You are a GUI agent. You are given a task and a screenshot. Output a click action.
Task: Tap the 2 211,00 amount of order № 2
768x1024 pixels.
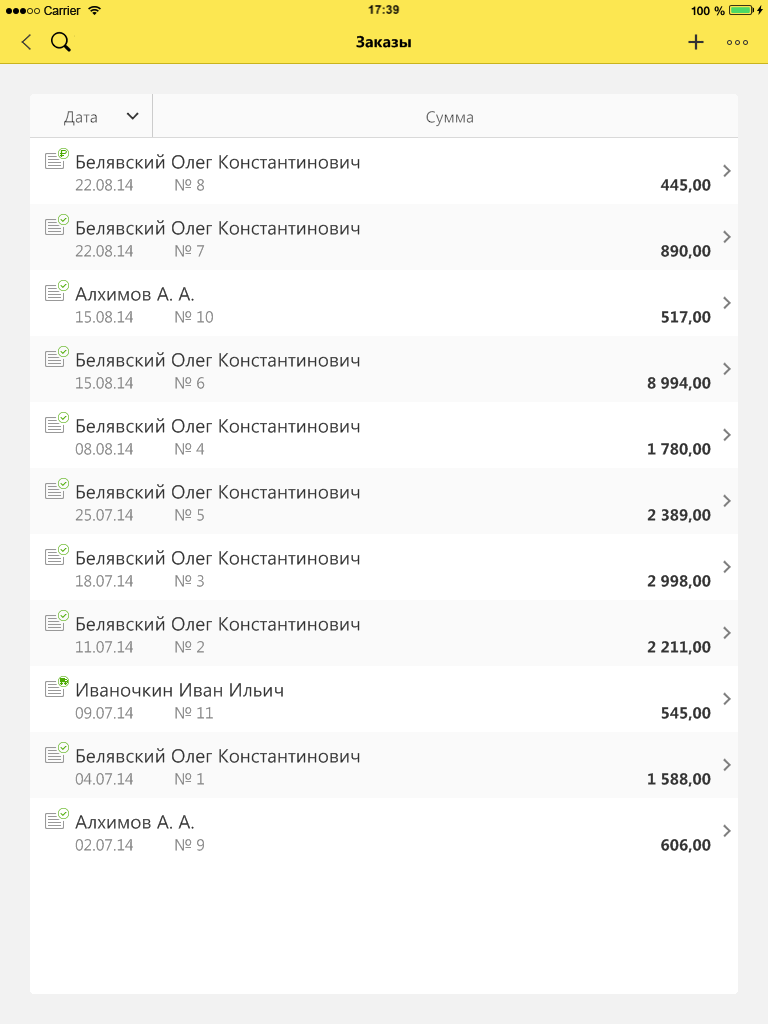pos(679,647)
